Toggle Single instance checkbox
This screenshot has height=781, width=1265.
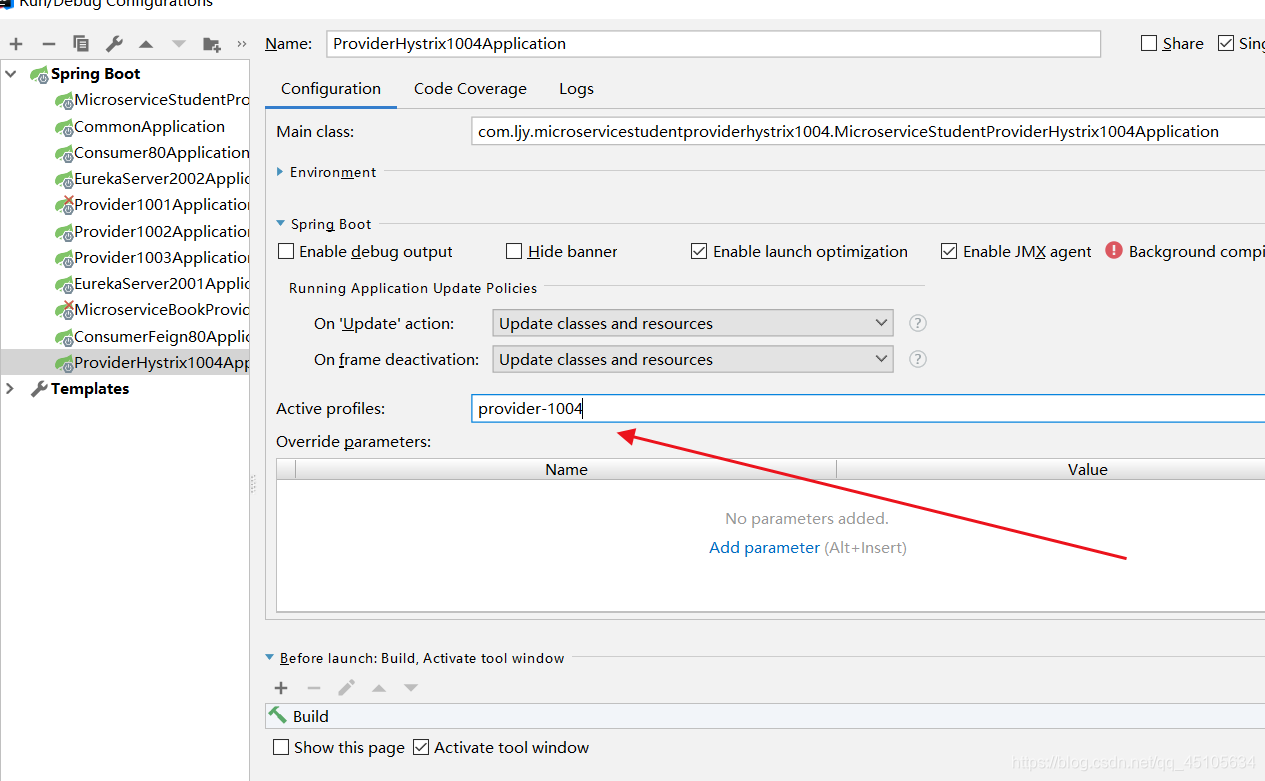(1226, 43)
